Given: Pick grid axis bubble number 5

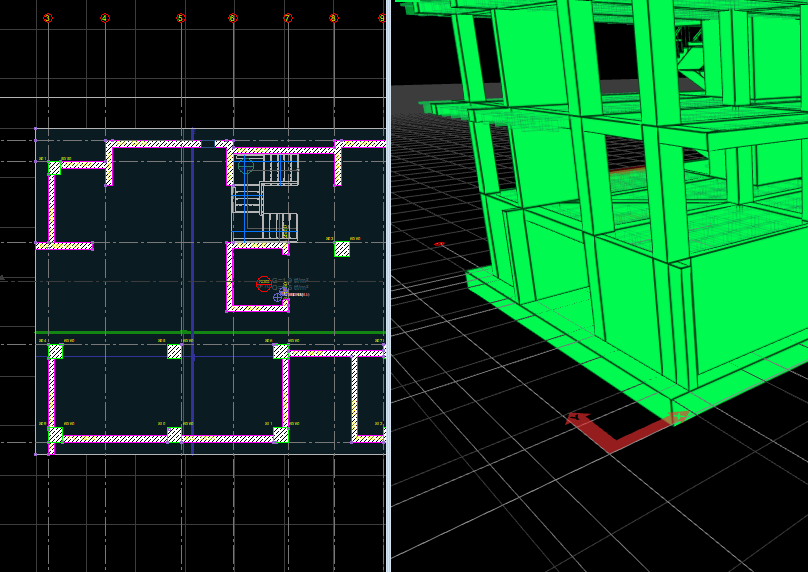Looking at the screenshot, I should coord(180,18).
